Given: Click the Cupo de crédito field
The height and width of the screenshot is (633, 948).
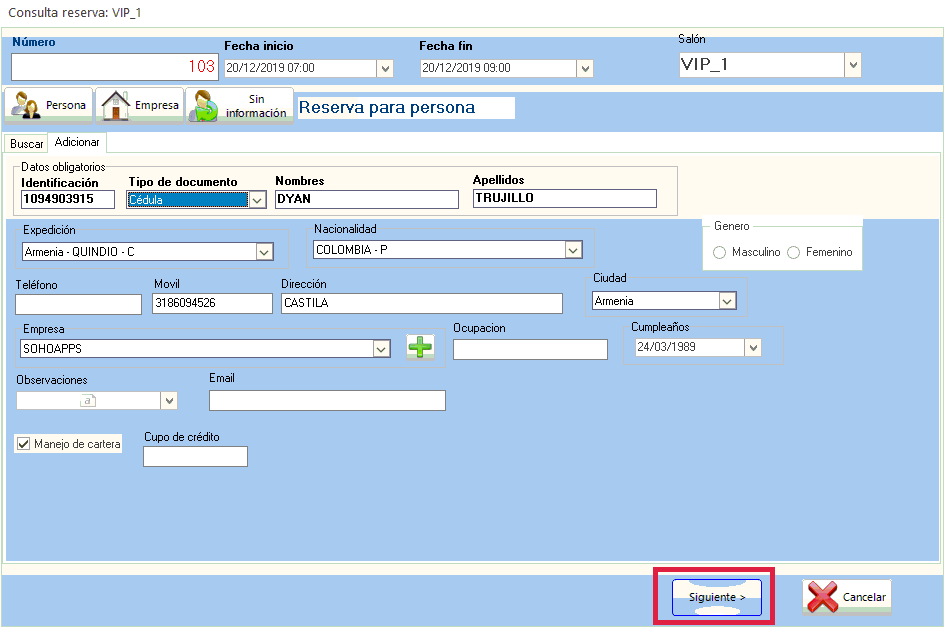Looking at the screenshot, I should click(195, 456).
